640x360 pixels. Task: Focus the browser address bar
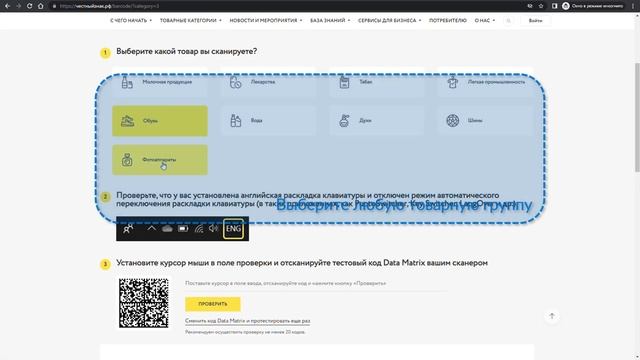286,6
